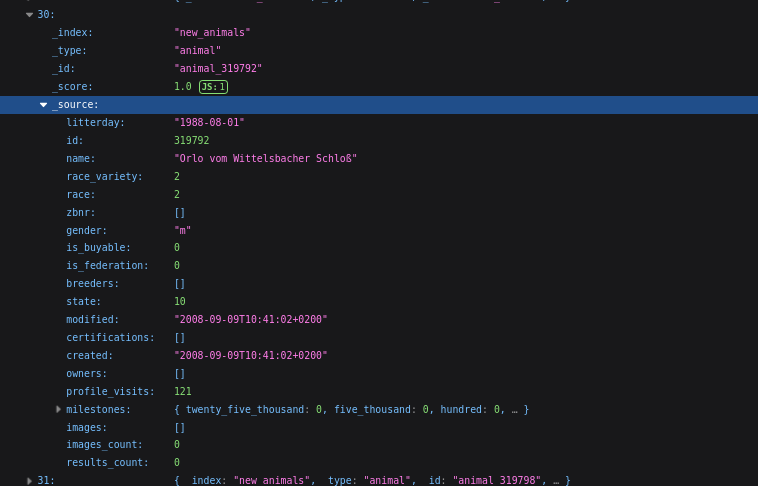
Task: Select the name property key
Action: (81, 158)
